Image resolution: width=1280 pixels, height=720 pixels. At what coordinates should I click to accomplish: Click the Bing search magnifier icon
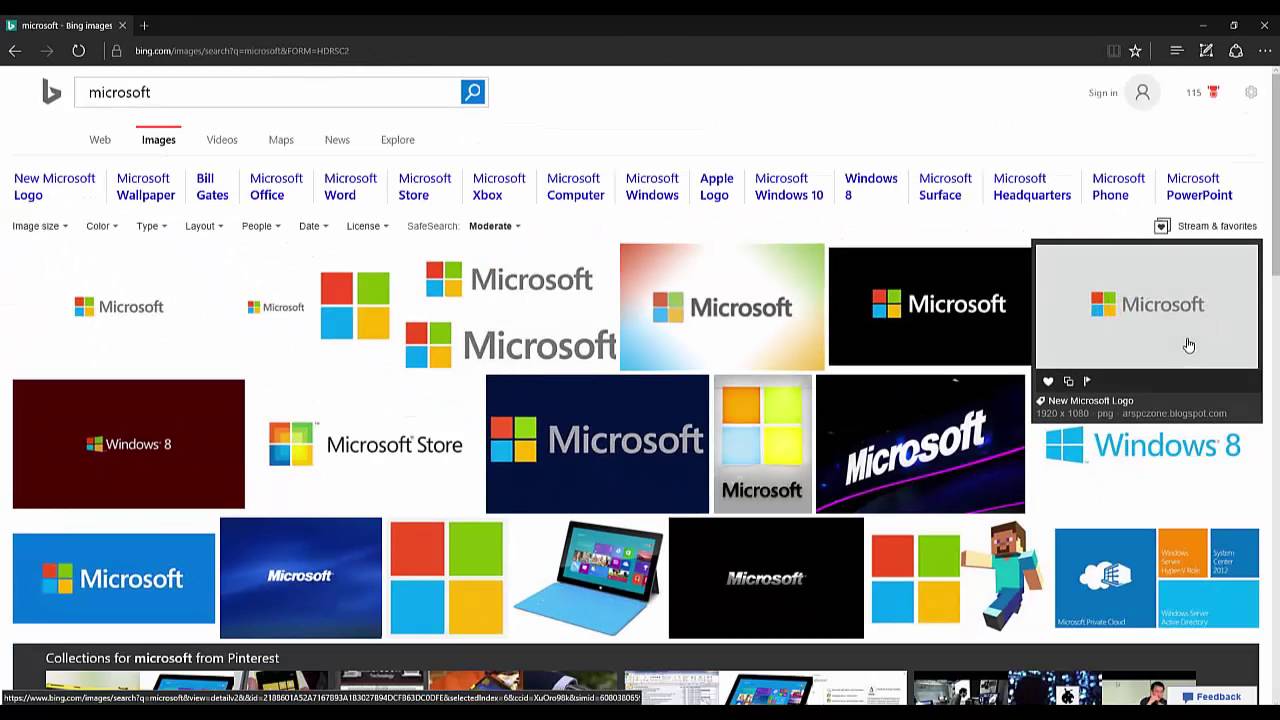(x=472, y=92)
